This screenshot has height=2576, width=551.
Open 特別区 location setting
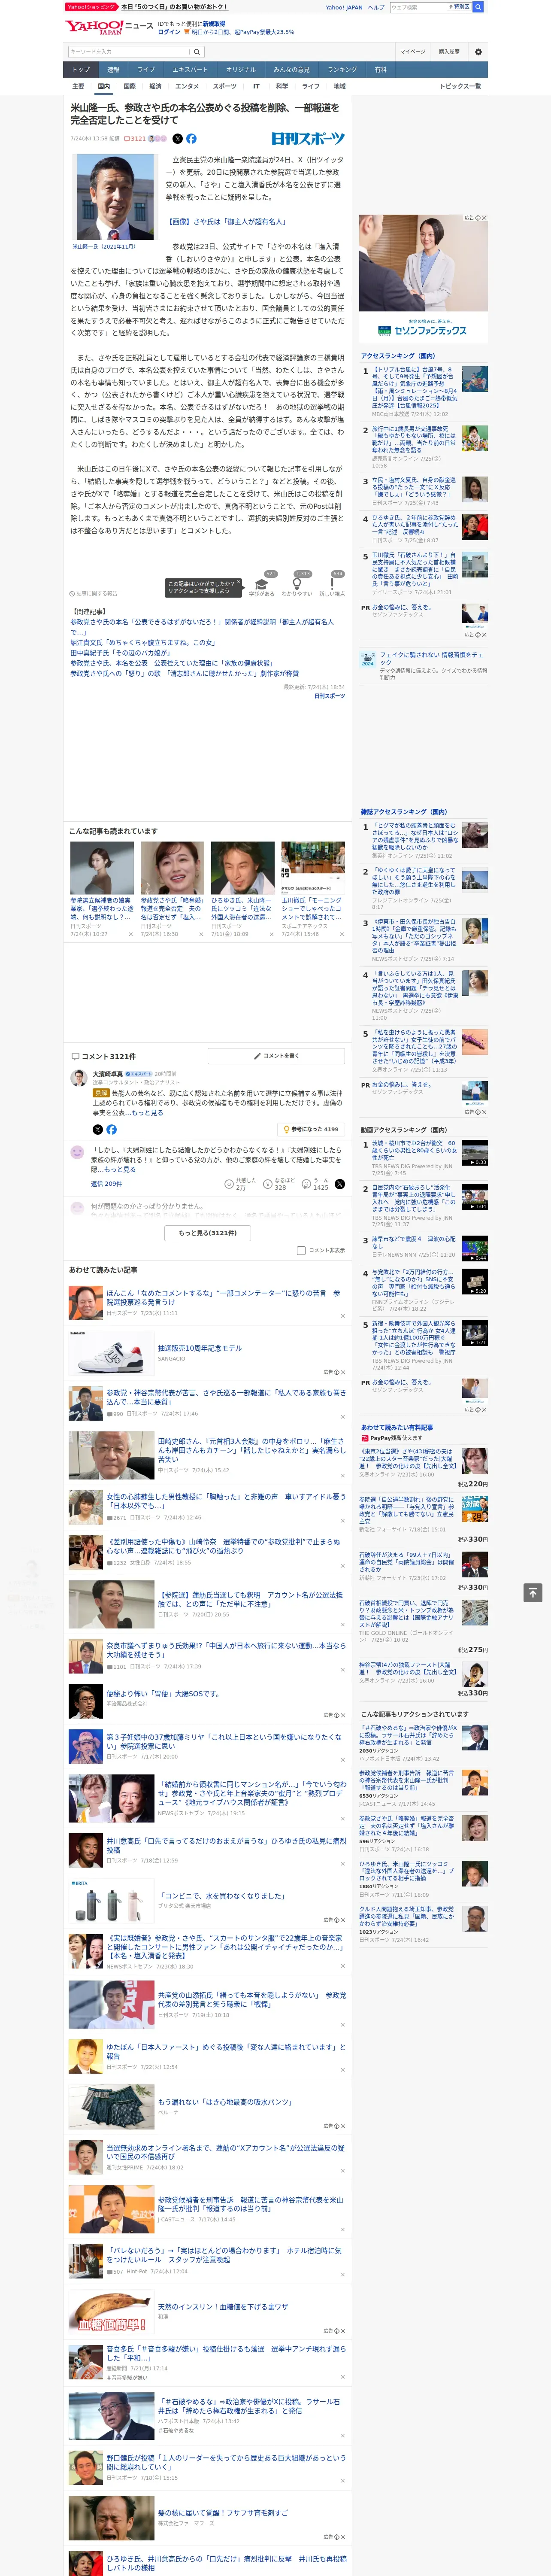[x=461, y=7]
